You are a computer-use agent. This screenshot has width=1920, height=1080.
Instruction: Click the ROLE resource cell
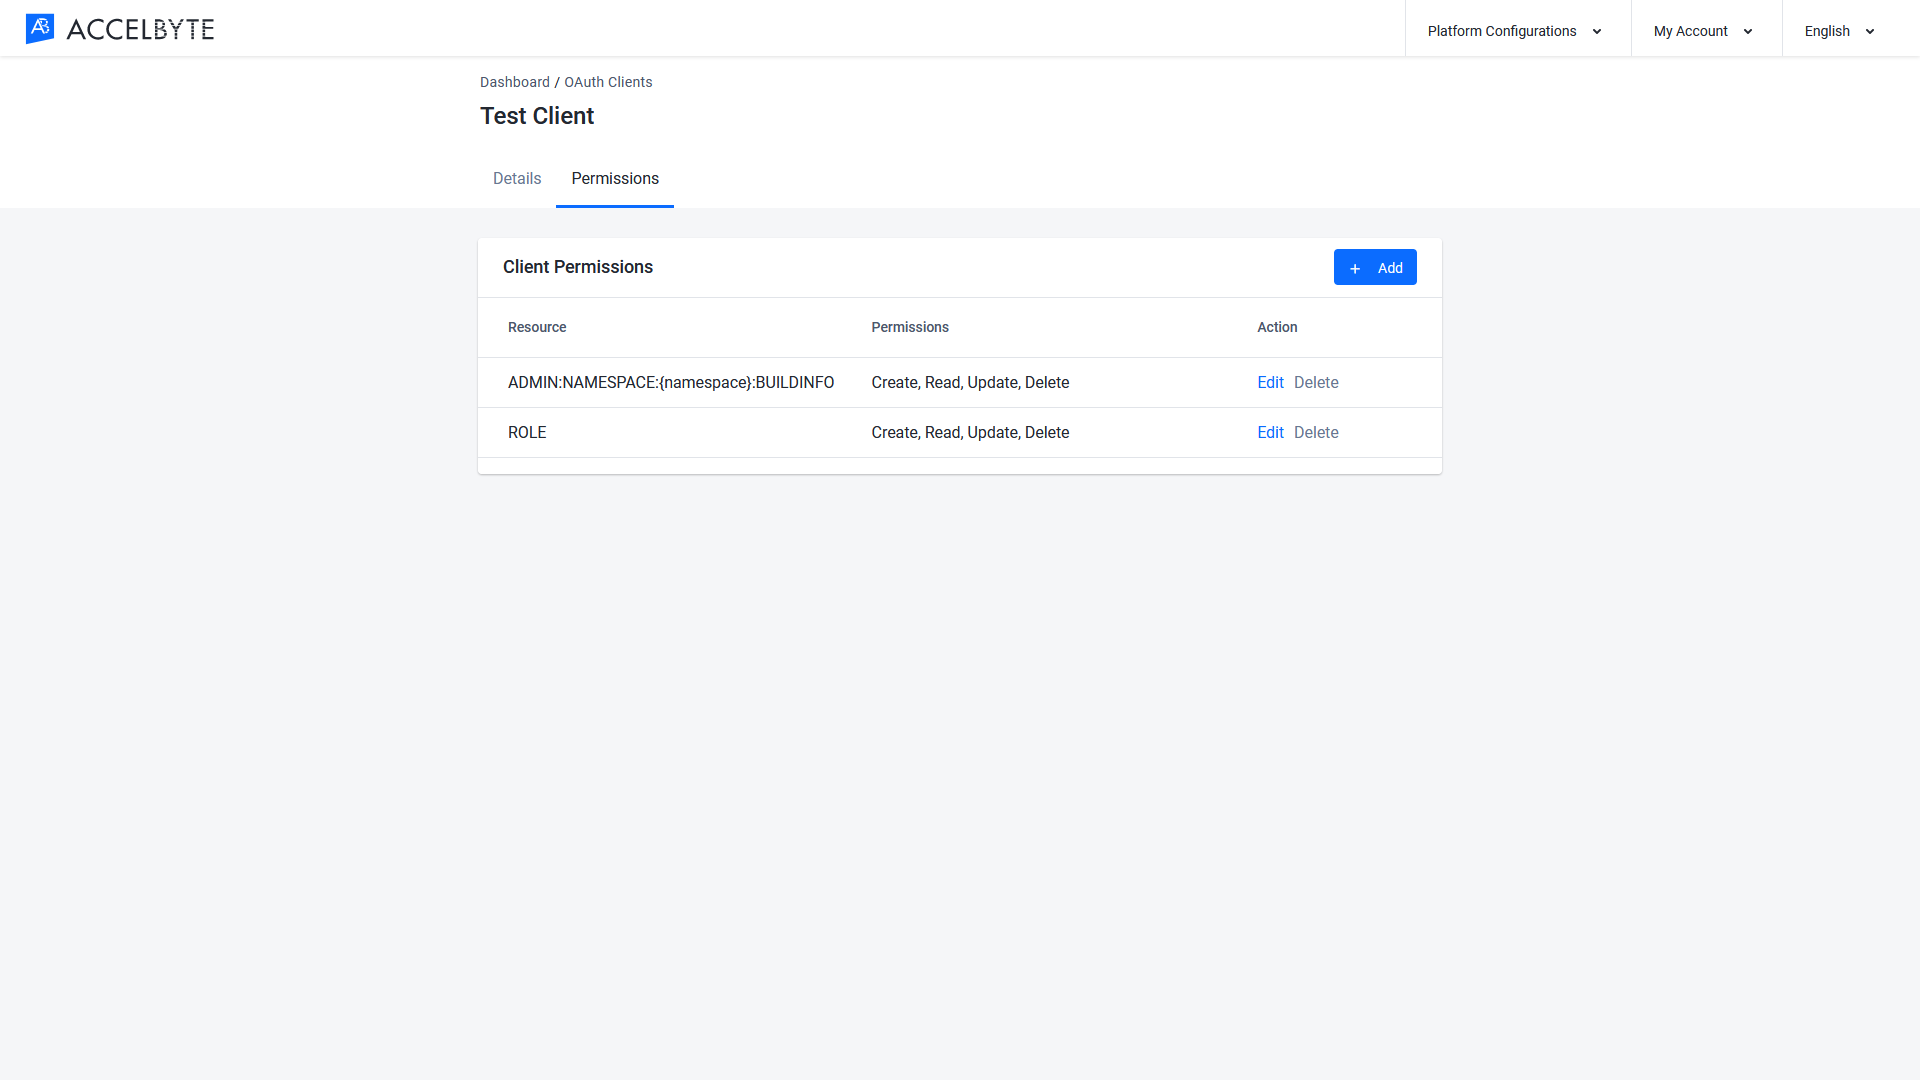[527, 433]
